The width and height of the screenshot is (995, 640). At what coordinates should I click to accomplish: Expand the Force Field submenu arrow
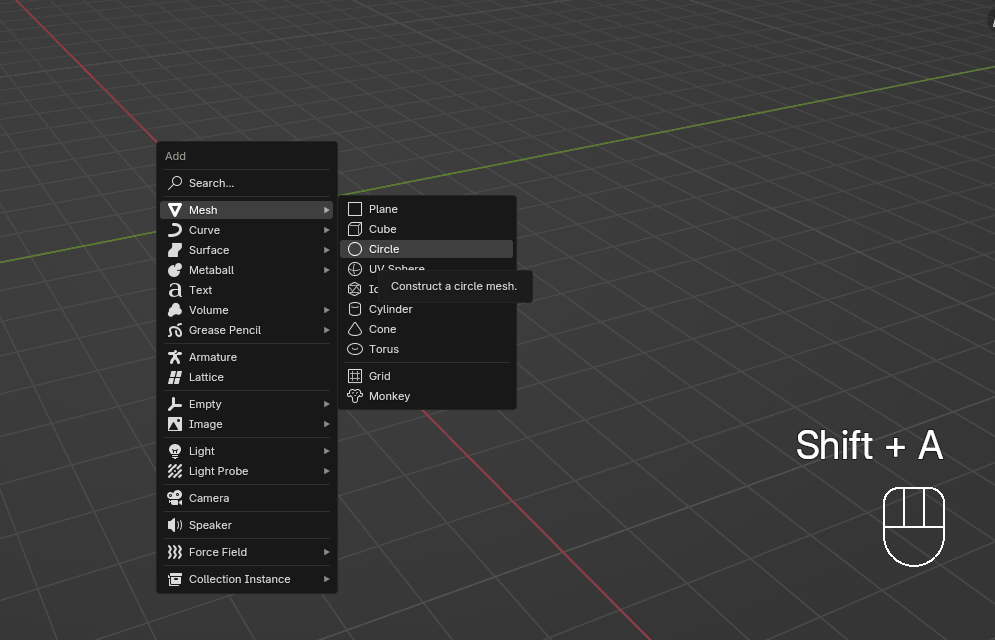pyautogui.click(x=326, y=552)
